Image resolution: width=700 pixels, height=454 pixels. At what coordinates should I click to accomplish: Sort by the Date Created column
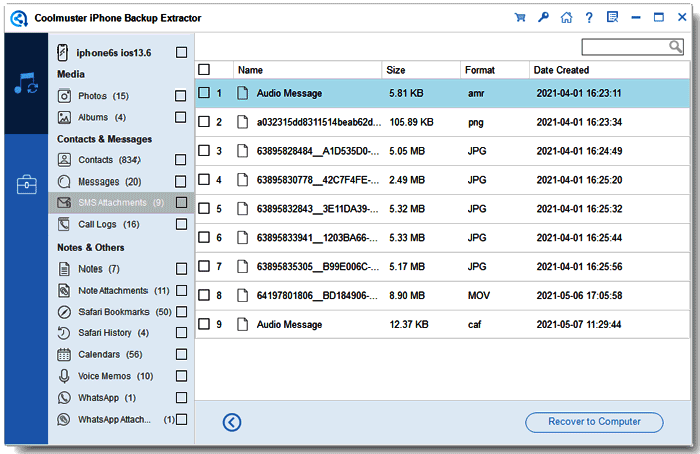coord(561,70)
